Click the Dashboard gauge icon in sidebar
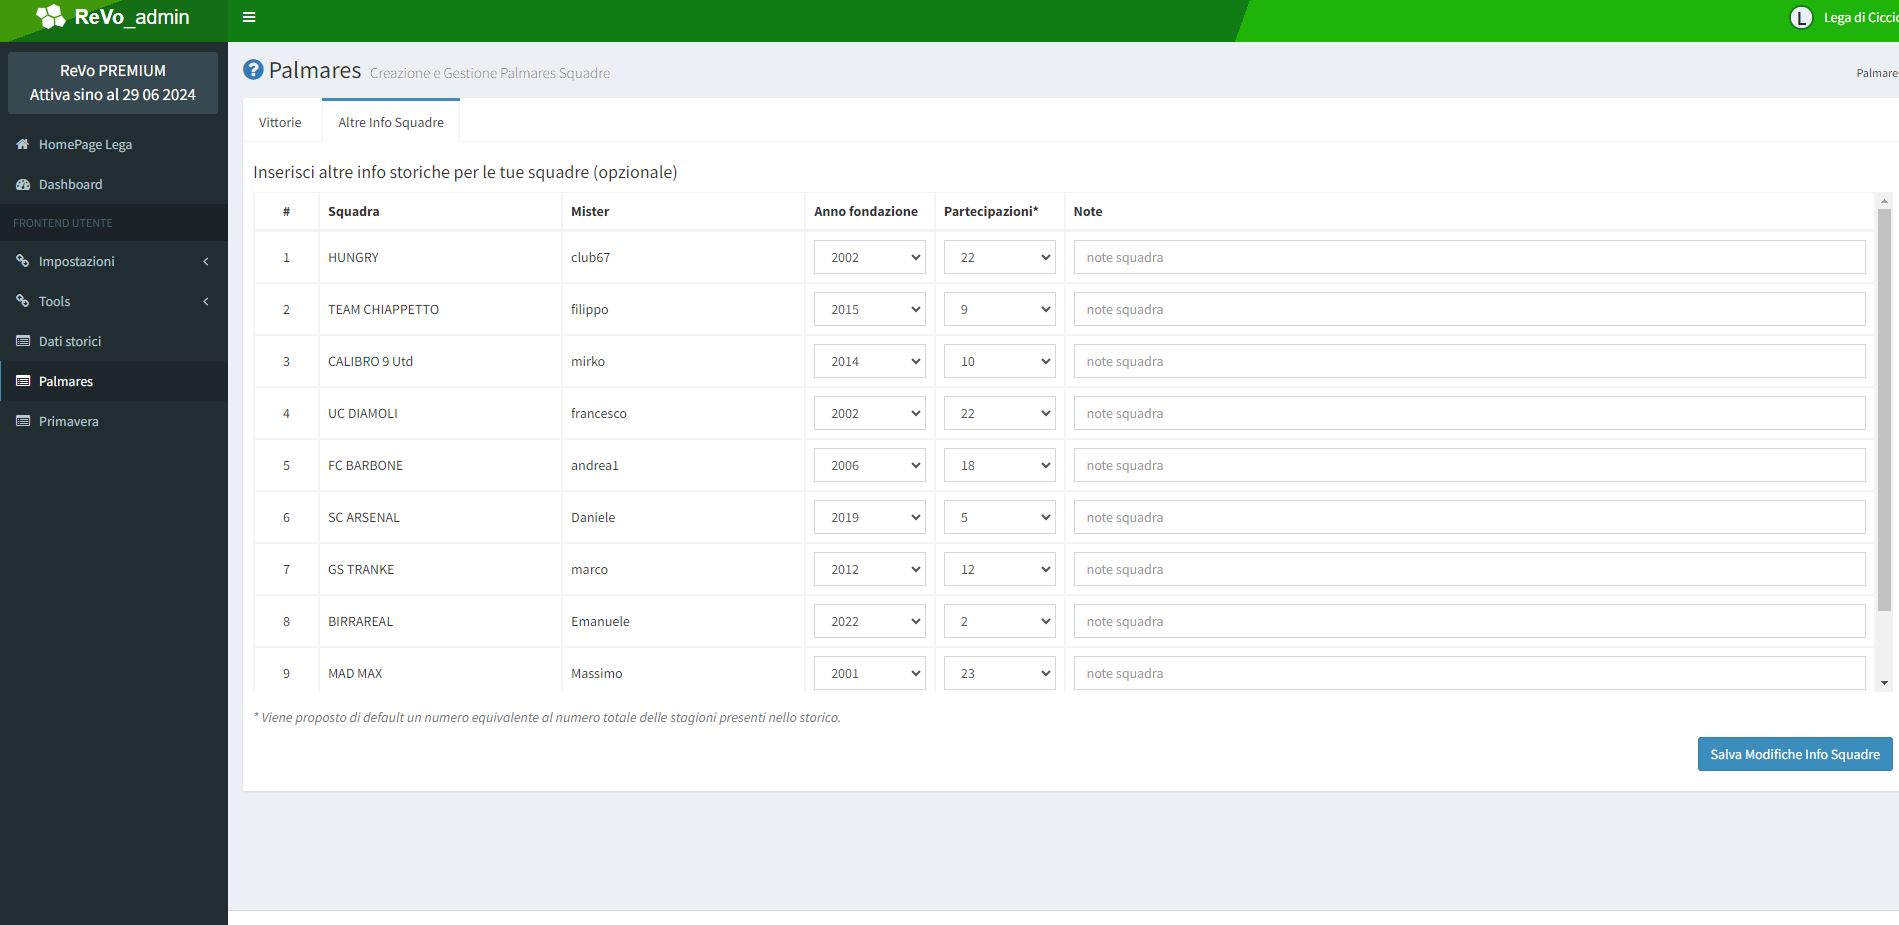 point(22,184)
